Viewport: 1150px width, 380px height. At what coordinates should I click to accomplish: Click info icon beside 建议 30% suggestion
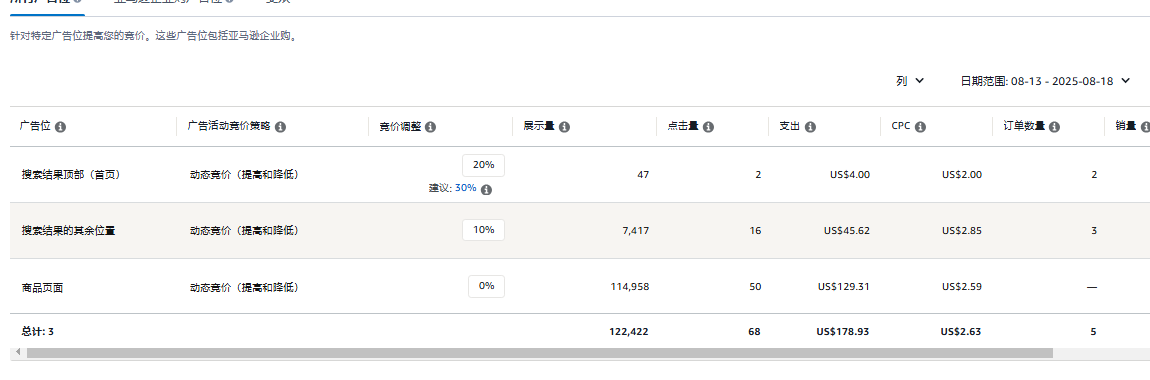pos(486,189)
